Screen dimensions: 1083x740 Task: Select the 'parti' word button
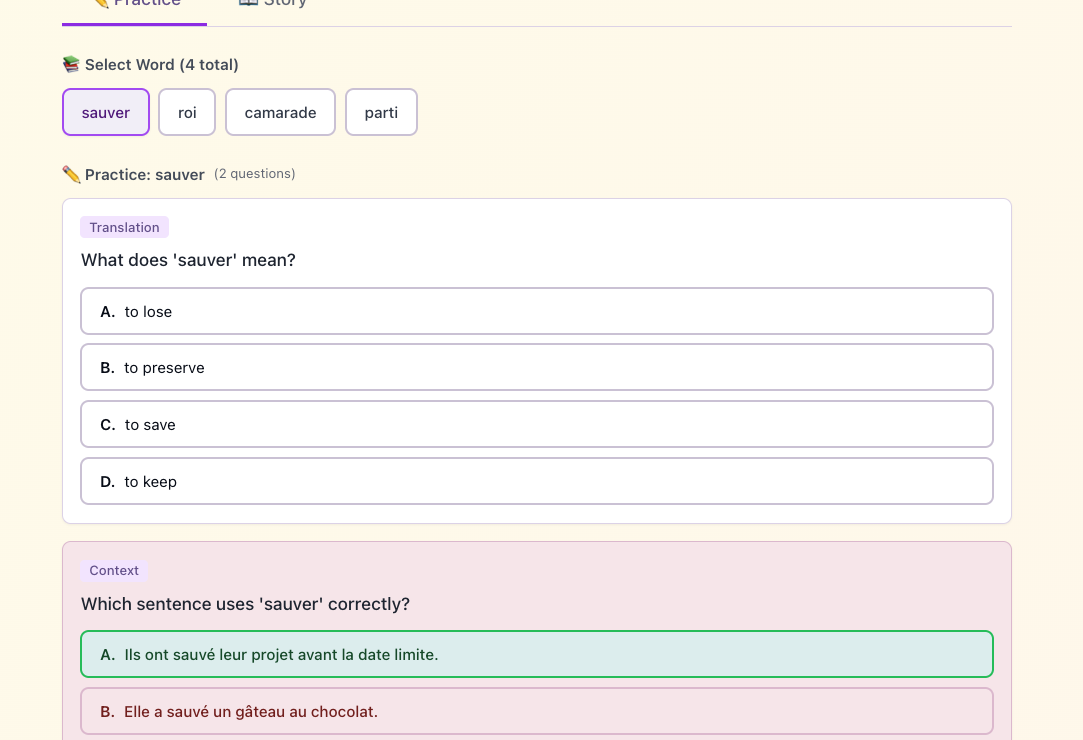(x=381, y=112)
